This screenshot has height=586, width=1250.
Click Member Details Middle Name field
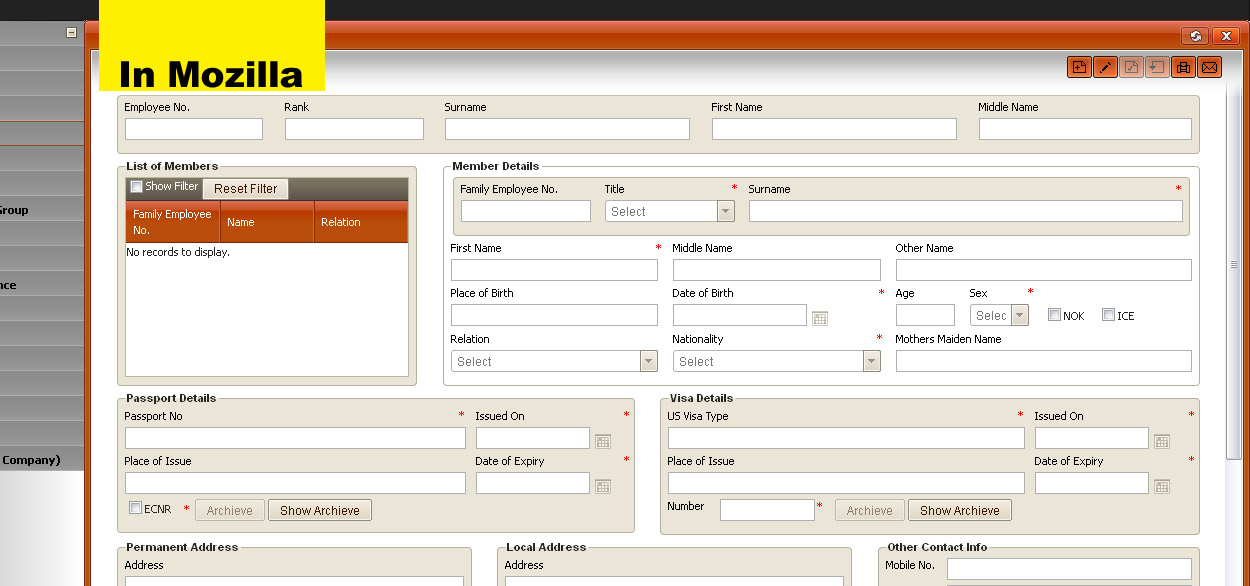pos(777,270)
